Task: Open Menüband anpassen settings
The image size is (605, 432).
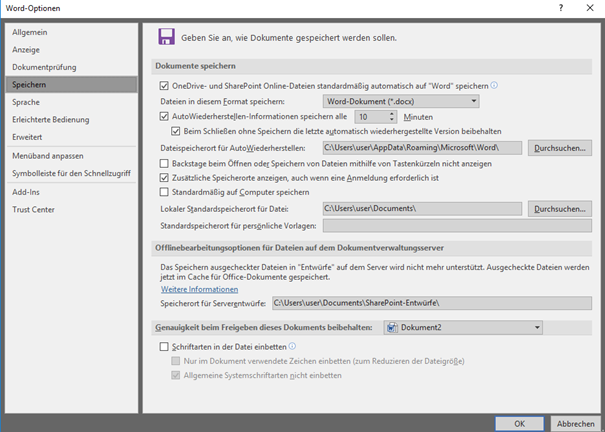Action: [x=48, y=156]
